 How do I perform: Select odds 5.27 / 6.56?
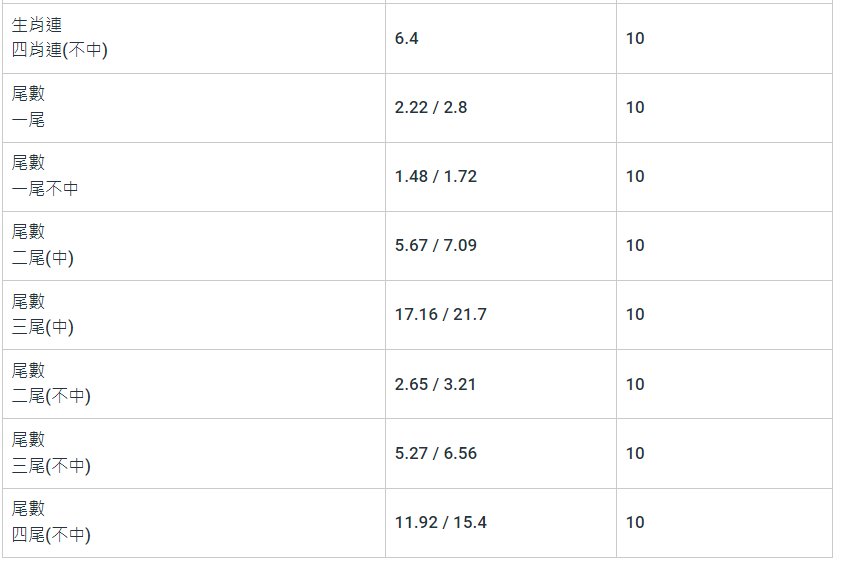click(436, 453)
